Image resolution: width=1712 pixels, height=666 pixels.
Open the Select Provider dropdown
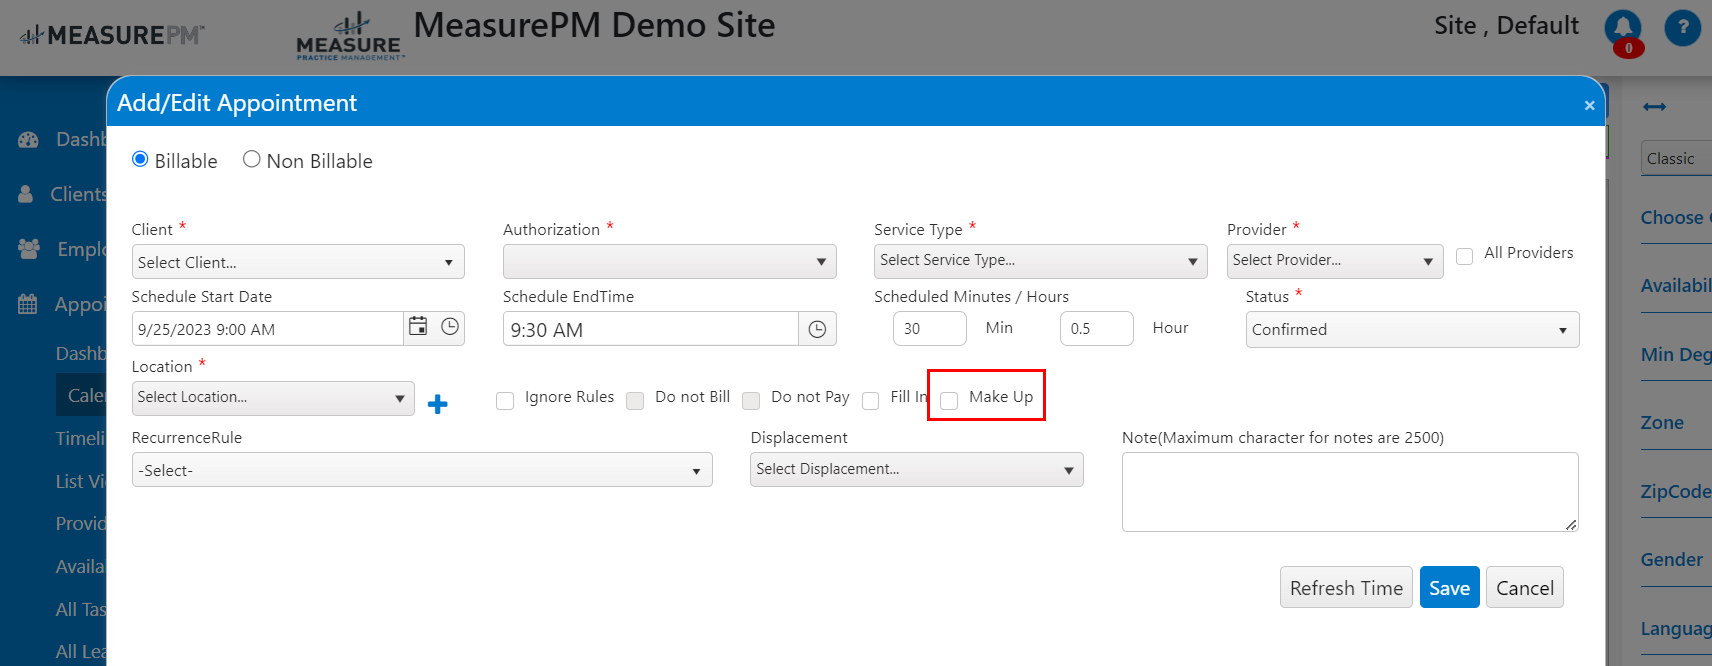[x=1335, y=261]
